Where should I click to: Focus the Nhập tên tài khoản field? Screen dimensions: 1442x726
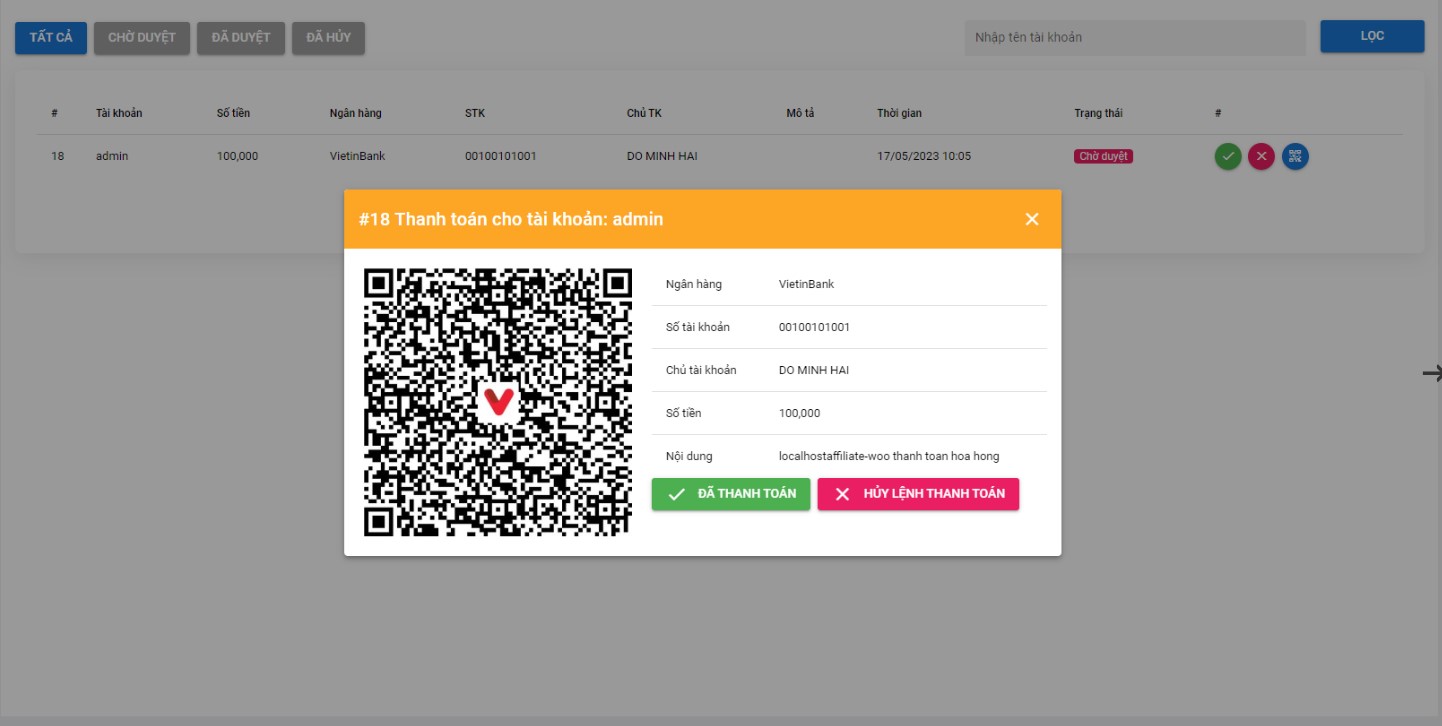pyautogui.click(x=1135, y=37)
